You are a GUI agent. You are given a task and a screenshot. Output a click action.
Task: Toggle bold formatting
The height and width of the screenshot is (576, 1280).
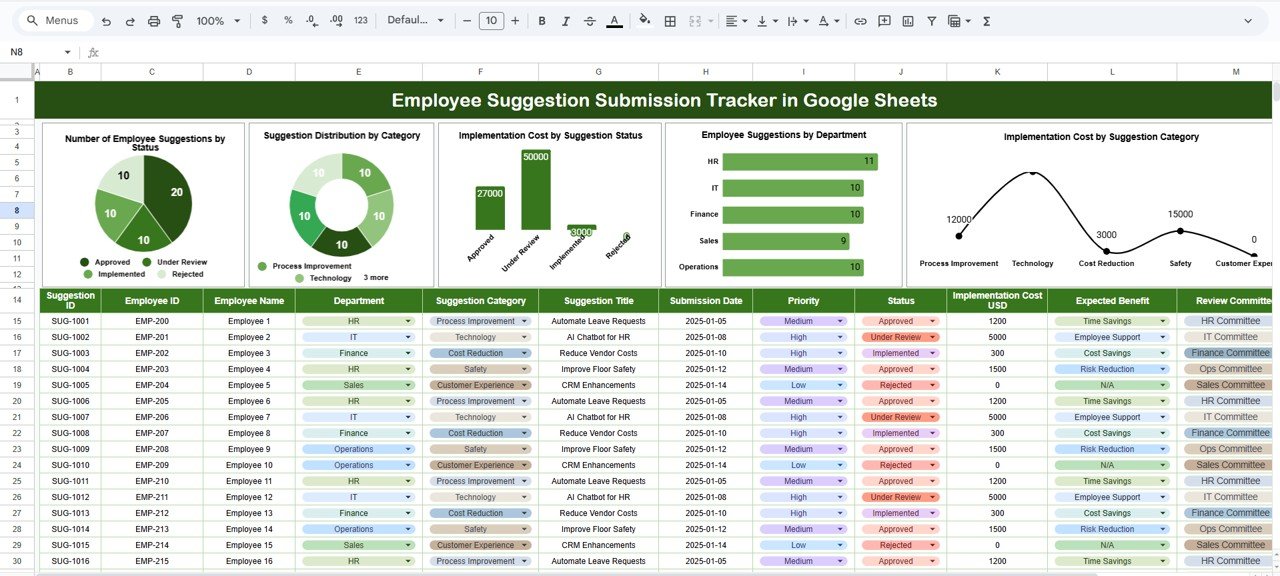point(541,20)
